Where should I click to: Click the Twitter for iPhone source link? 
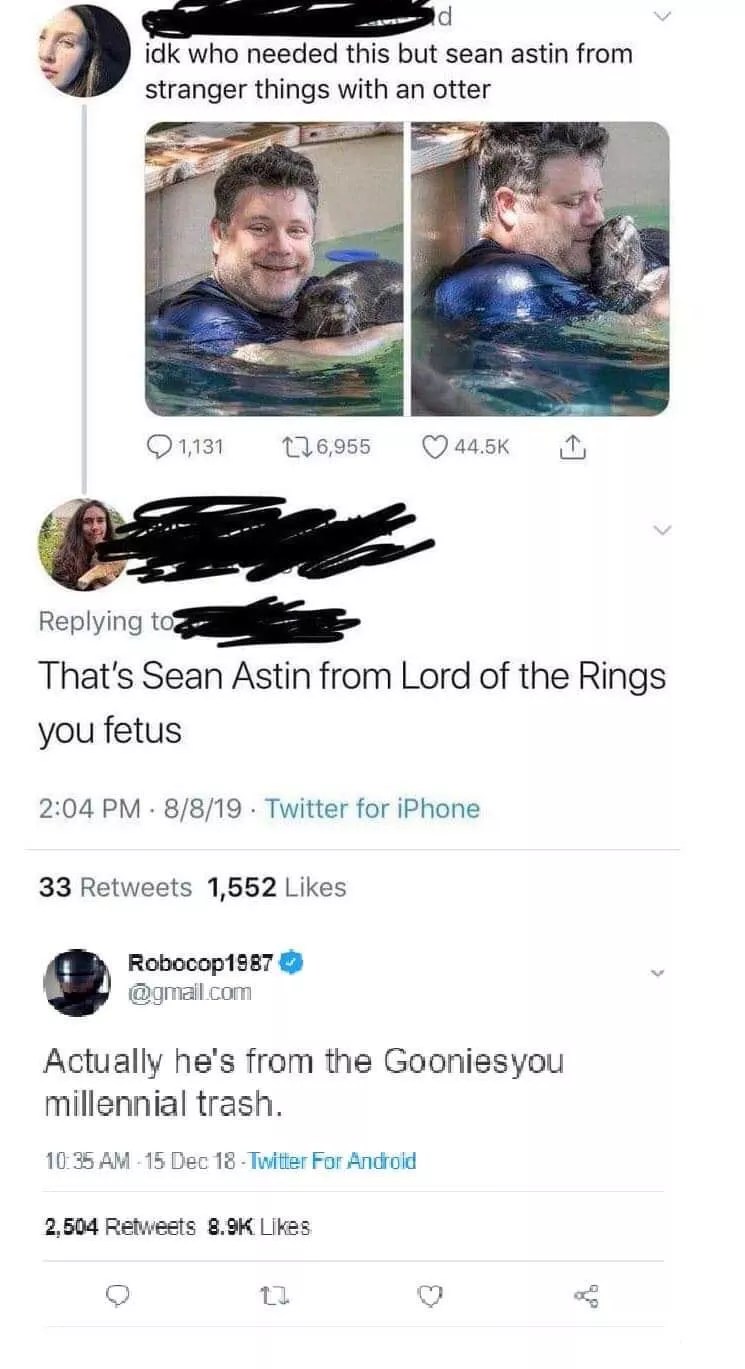coord(372,808)
